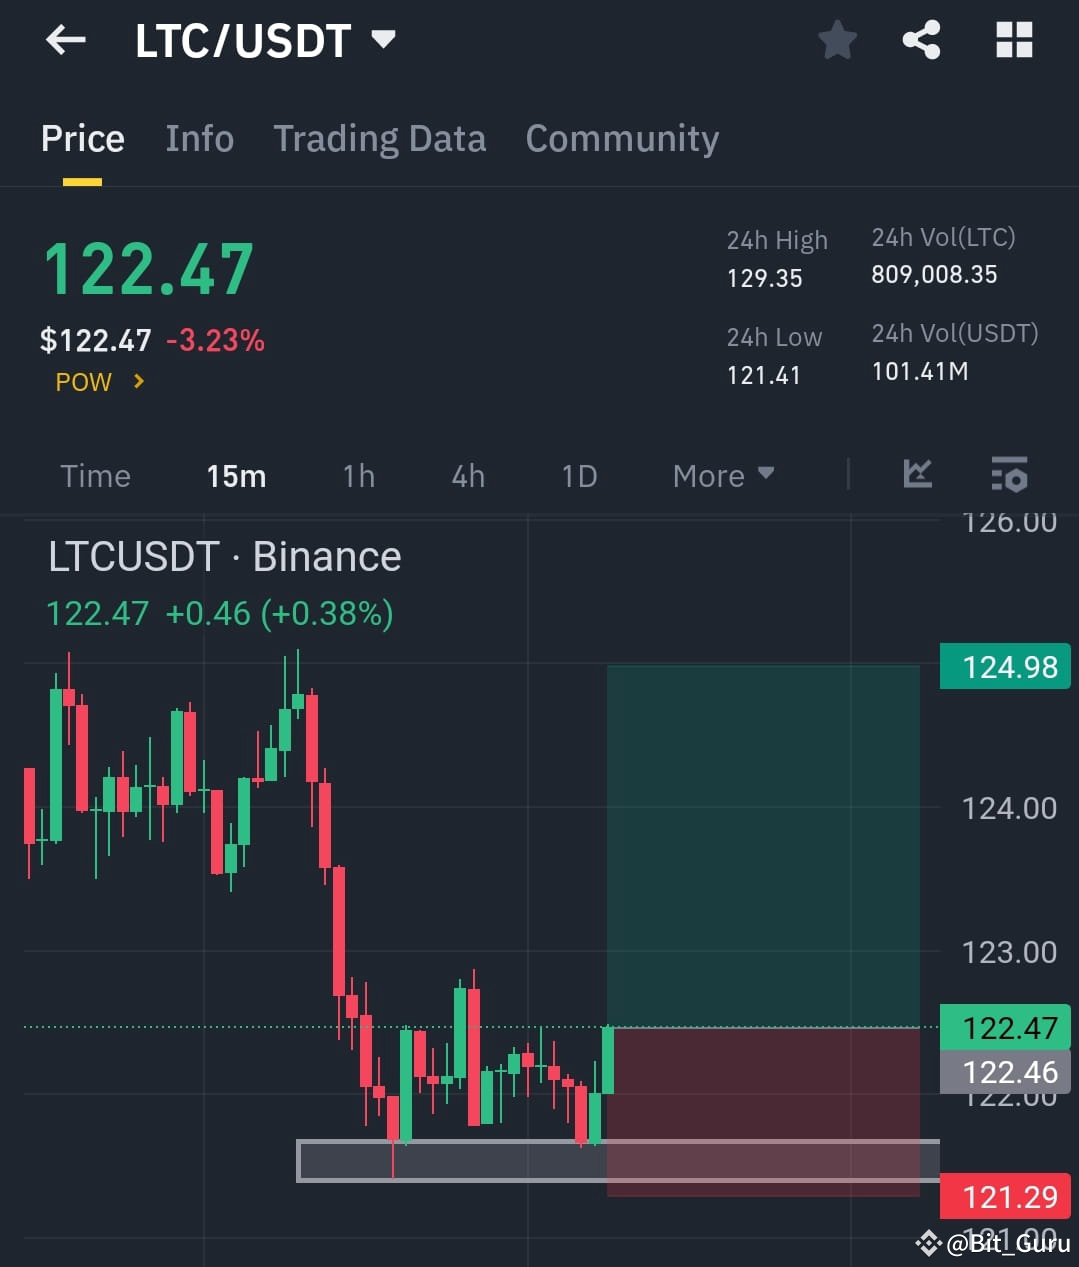
Task: Tap the Binance diamond logo watermark
Action: (928, 1245)
